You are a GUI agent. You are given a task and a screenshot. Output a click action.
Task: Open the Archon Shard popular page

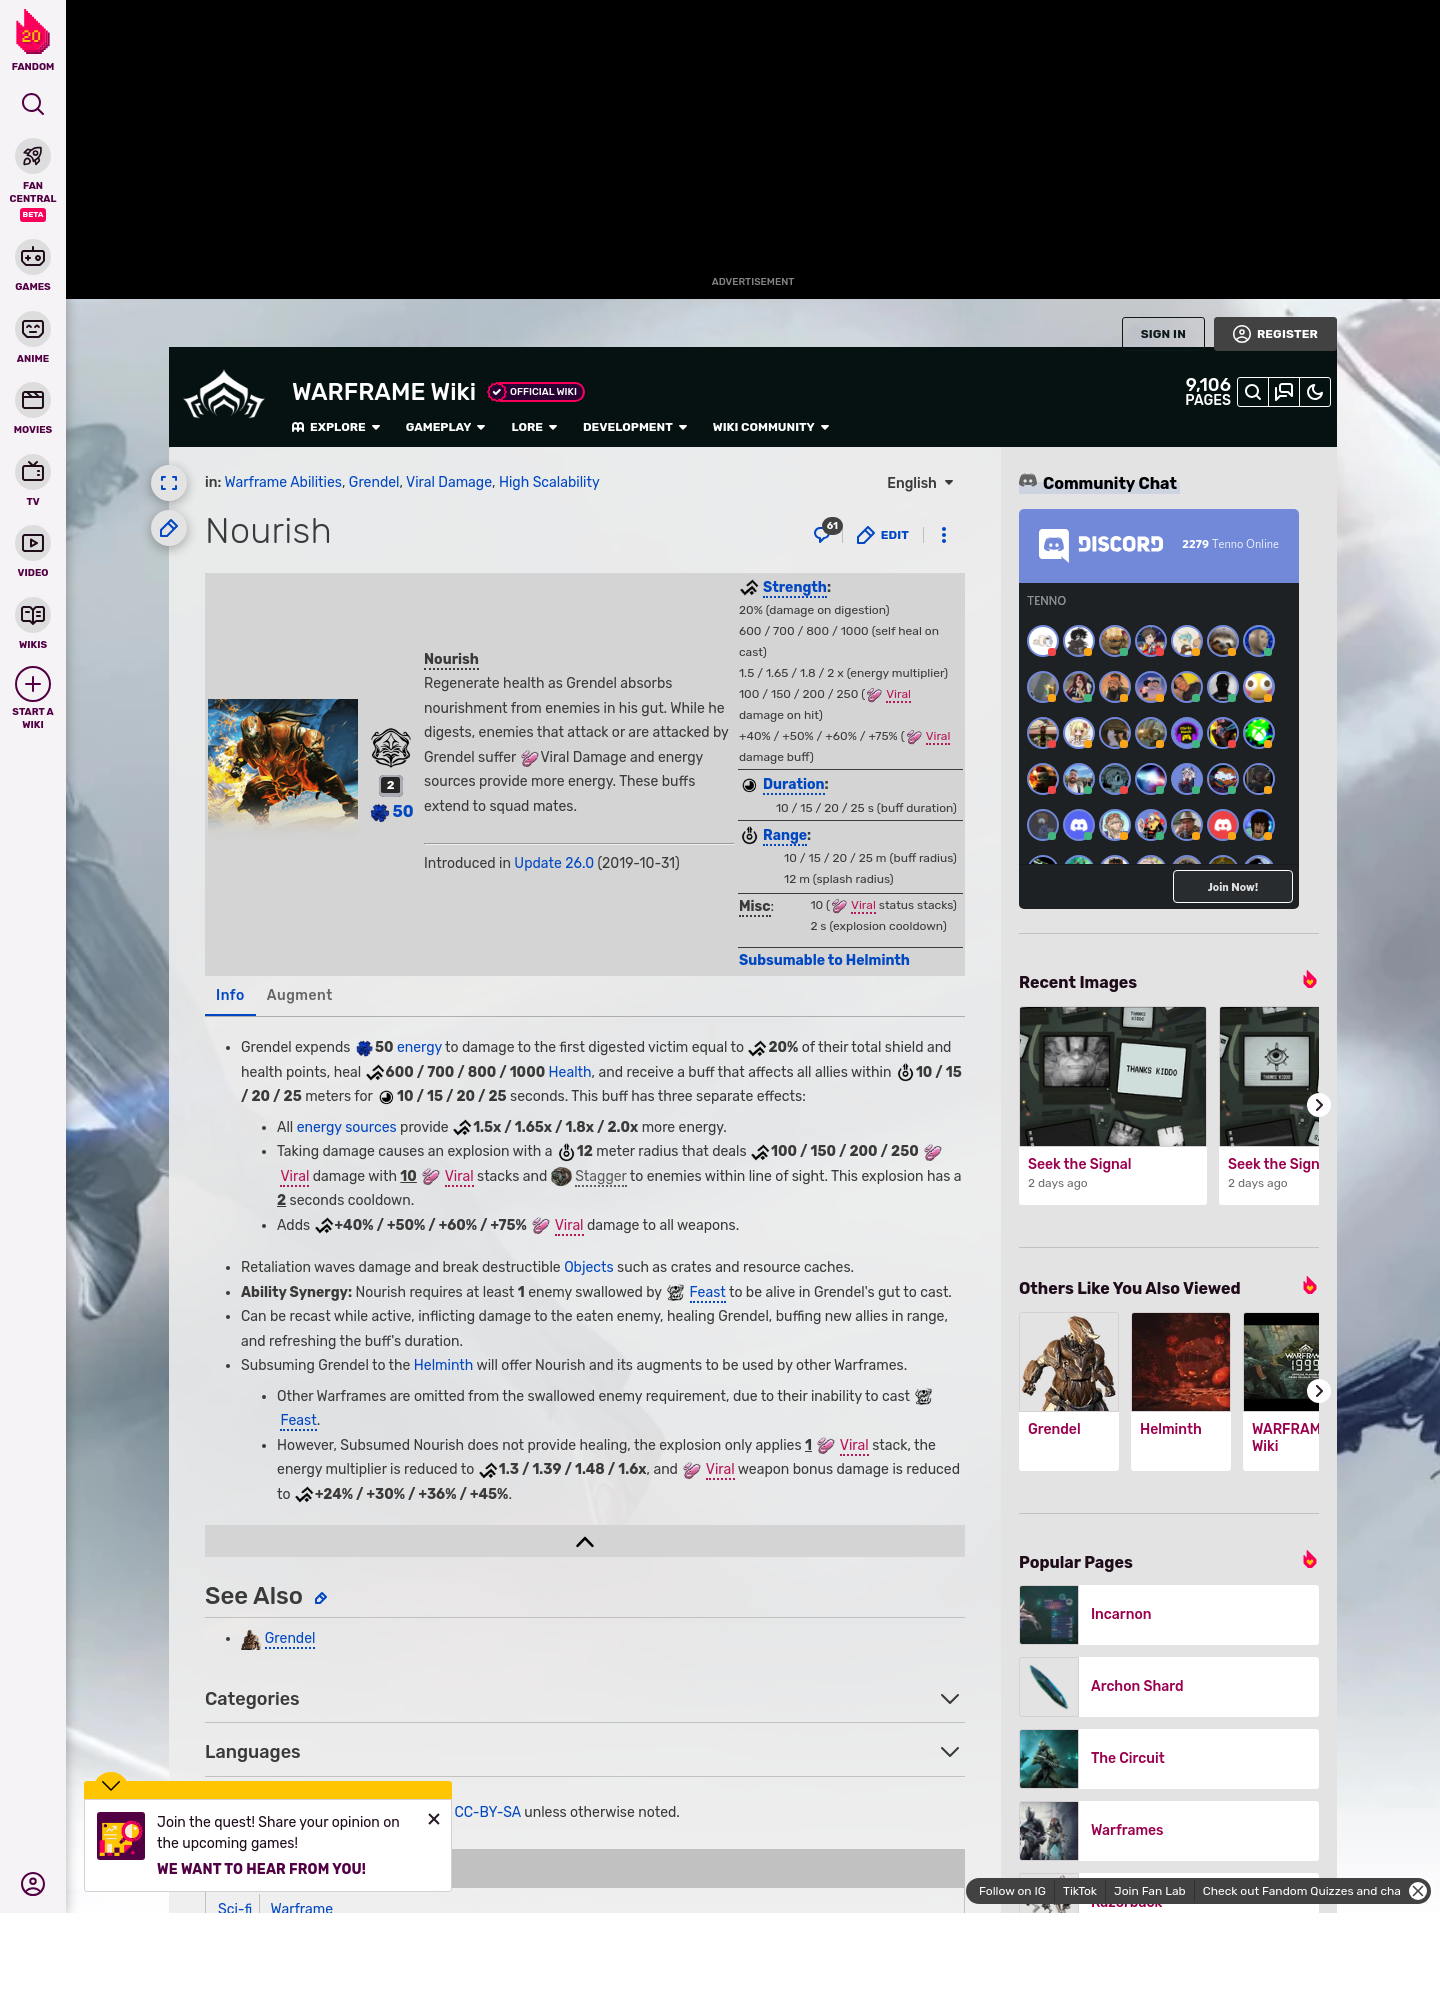tap(1169, 1687)
